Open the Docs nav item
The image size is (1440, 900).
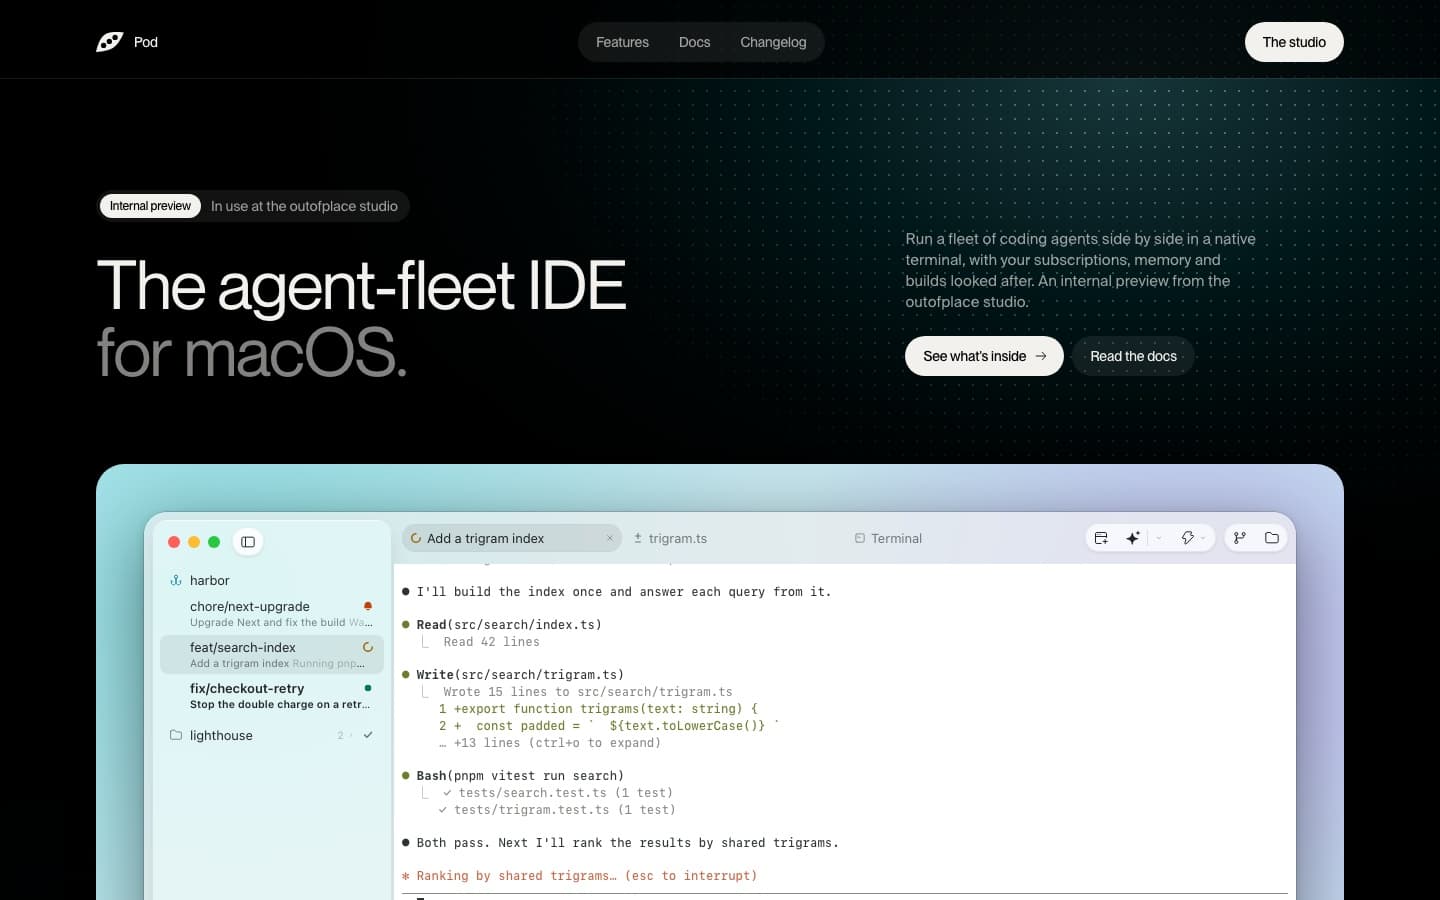coord(694,42)
